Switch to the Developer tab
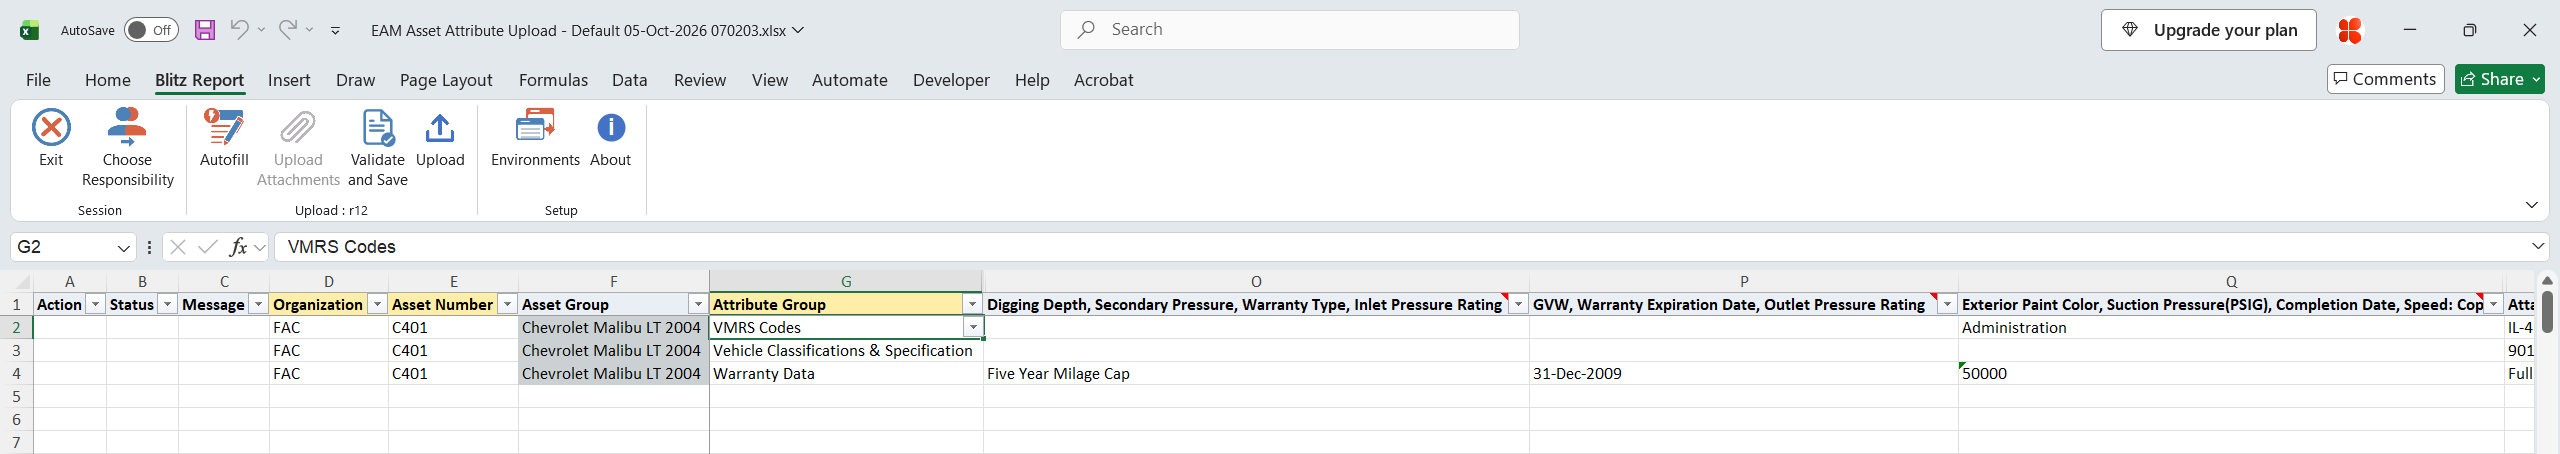This screenshot has height=454, width=2560. [951, 80]
